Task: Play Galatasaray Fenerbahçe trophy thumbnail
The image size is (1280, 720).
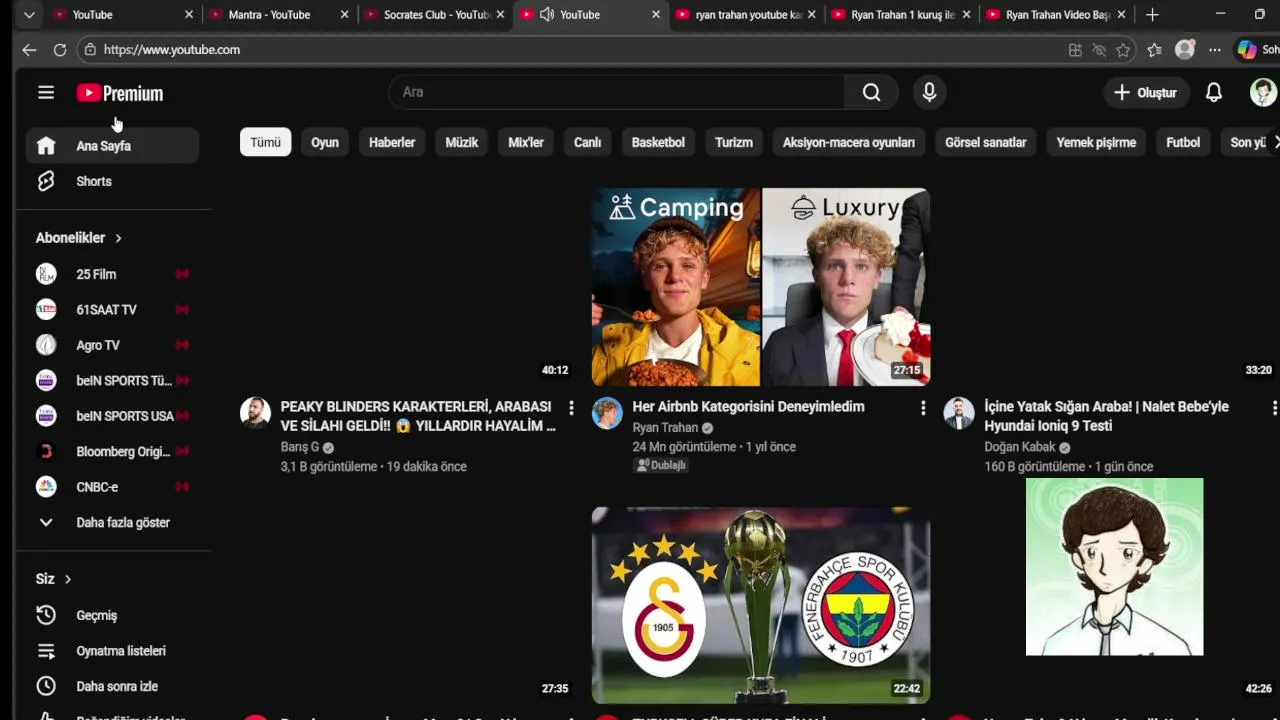Action: click(761, 605)
